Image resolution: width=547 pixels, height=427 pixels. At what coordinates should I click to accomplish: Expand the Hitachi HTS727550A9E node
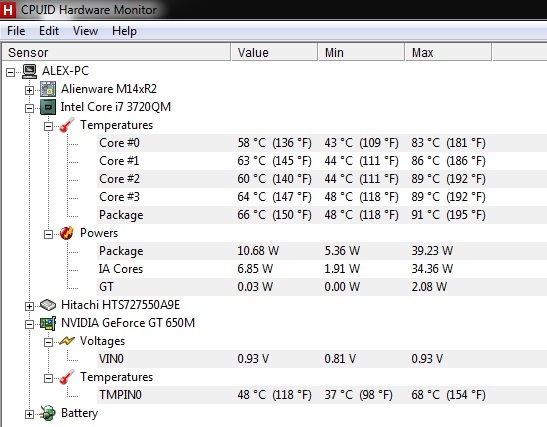tap(29, 307)
